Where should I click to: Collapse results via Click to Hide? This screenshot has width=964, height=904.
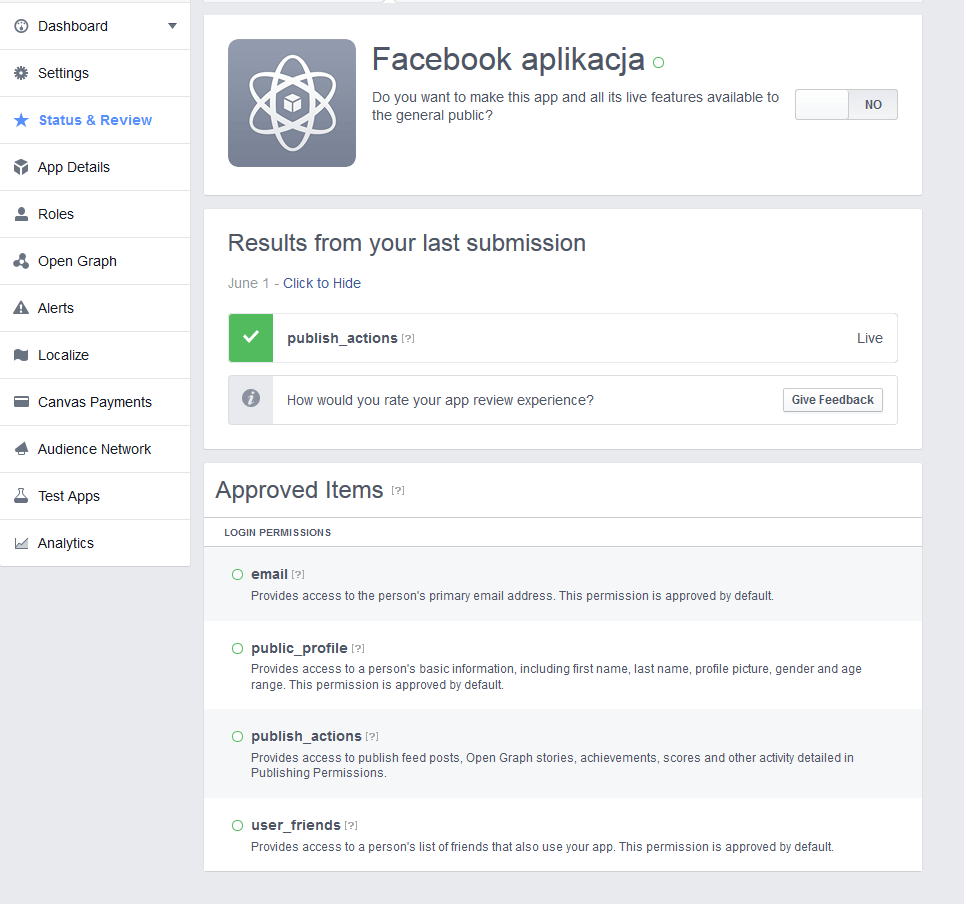point(321,283)
